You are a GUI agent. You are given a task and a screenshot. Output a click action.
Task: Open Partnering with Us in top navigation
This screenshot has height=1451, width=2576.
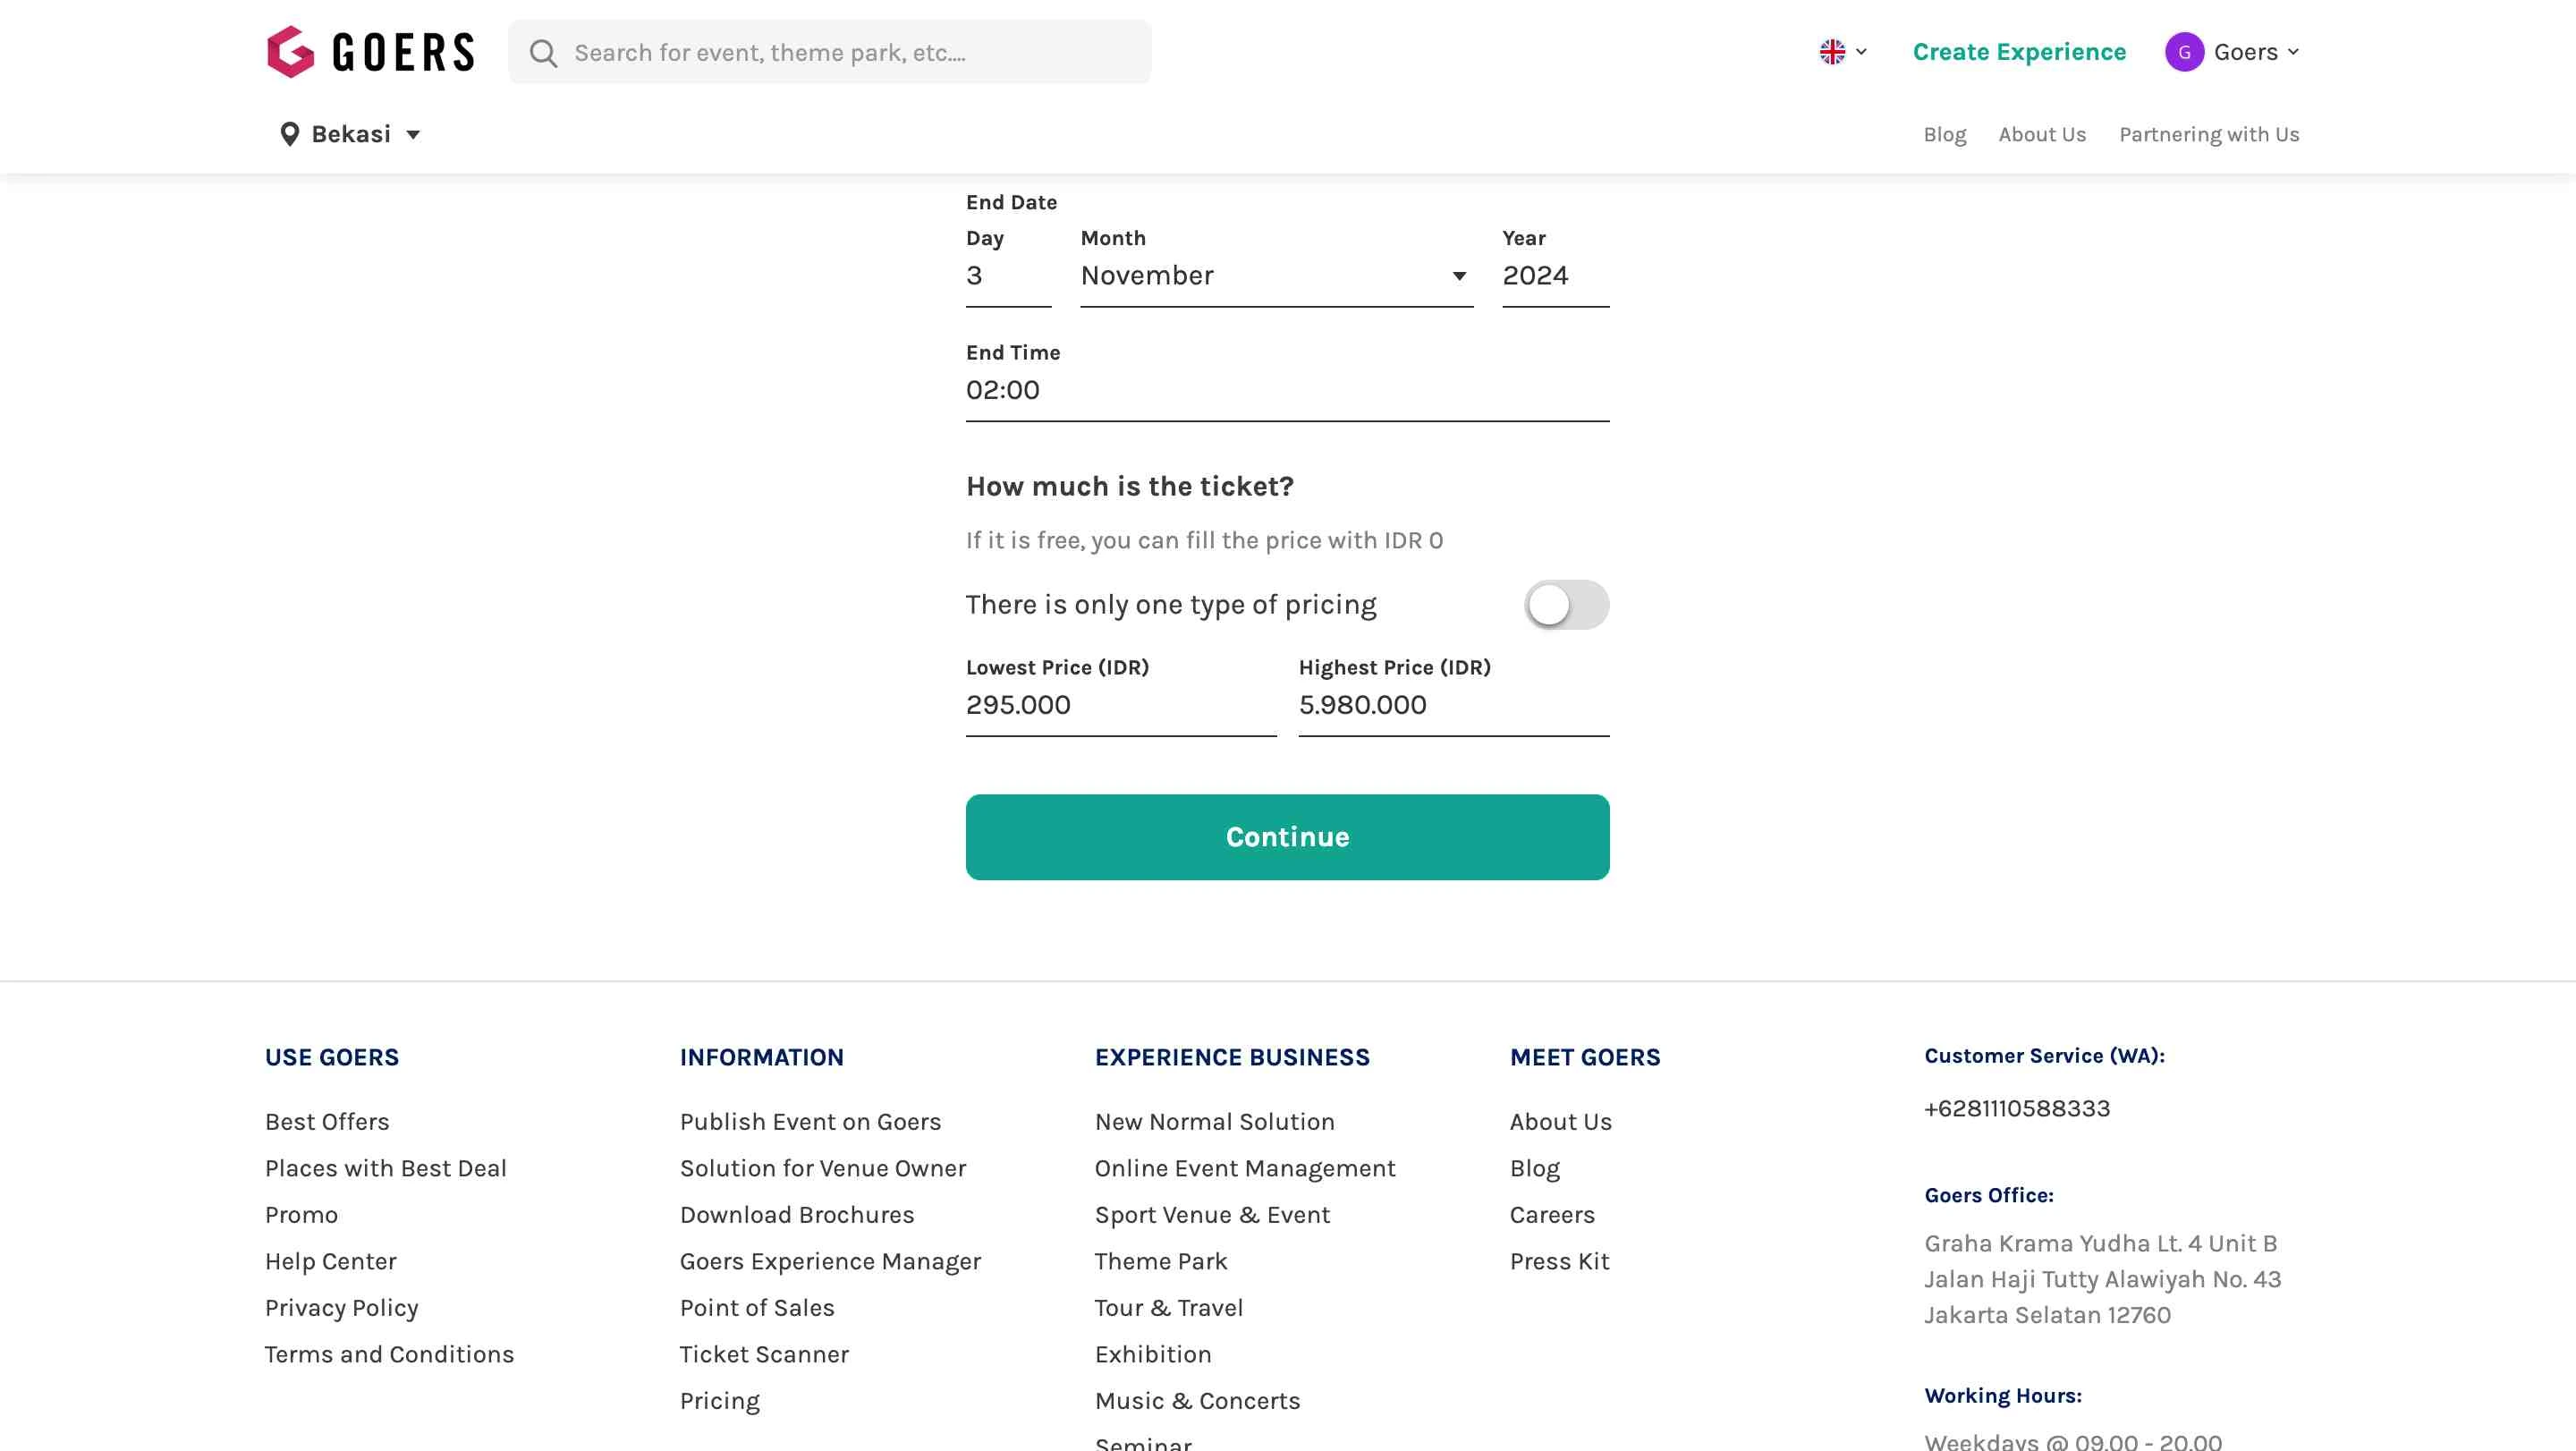point(2209,134)
